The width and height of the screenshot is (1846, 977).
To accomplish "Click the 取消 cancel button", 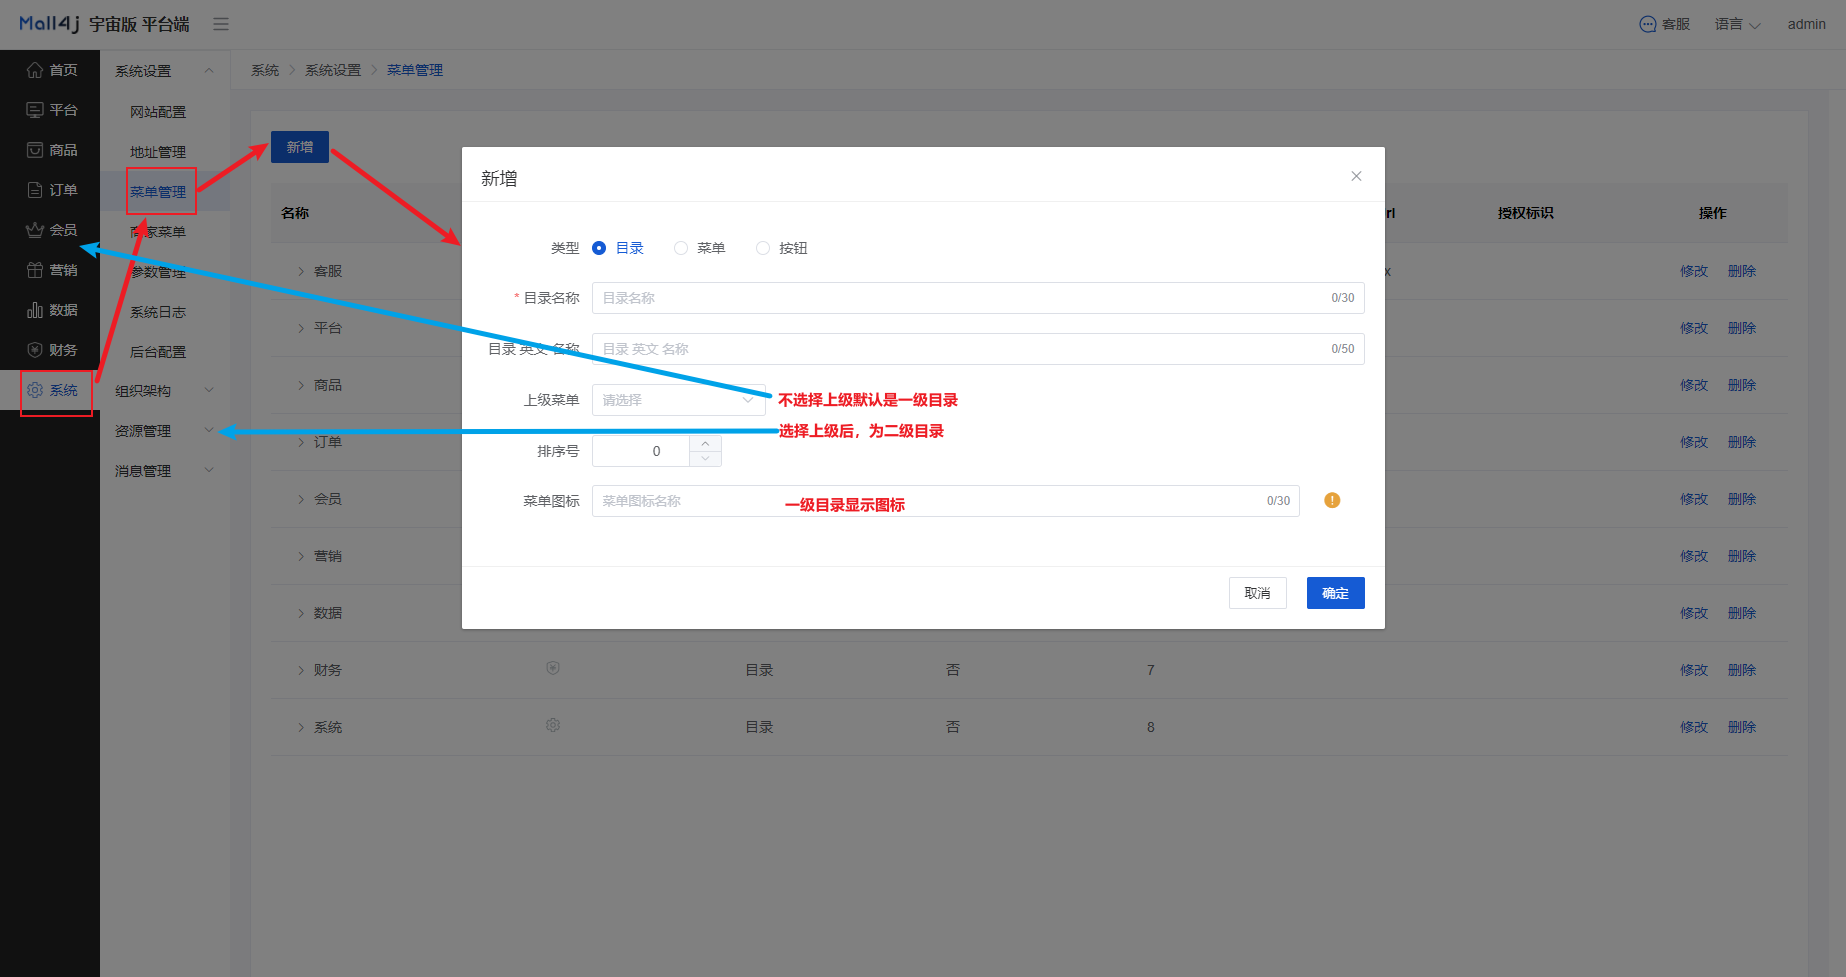I will click(x=1257, y=593).
